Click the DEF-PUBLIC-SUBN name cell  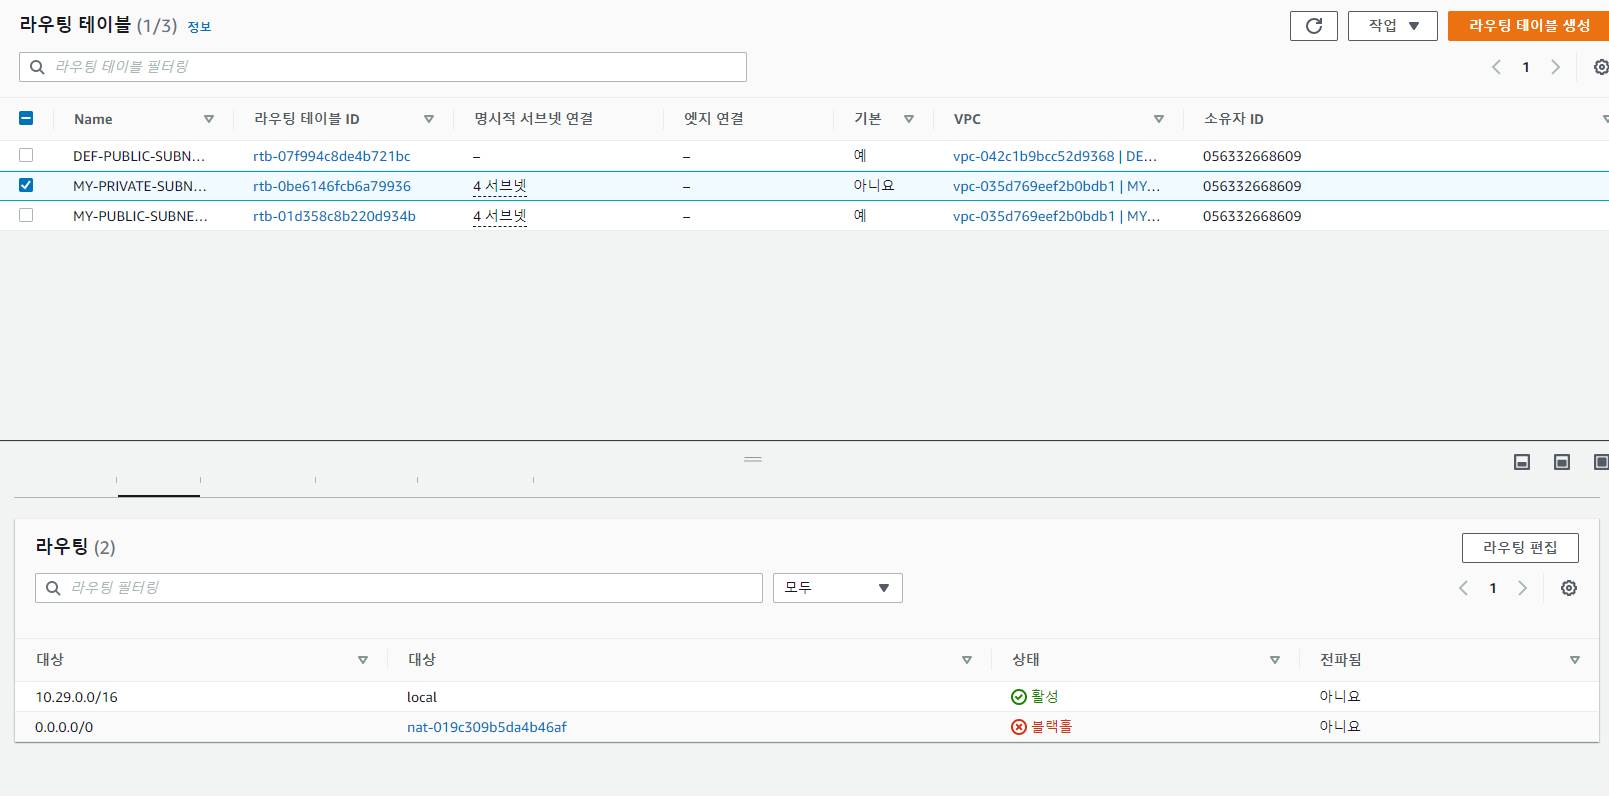(139, 156)
